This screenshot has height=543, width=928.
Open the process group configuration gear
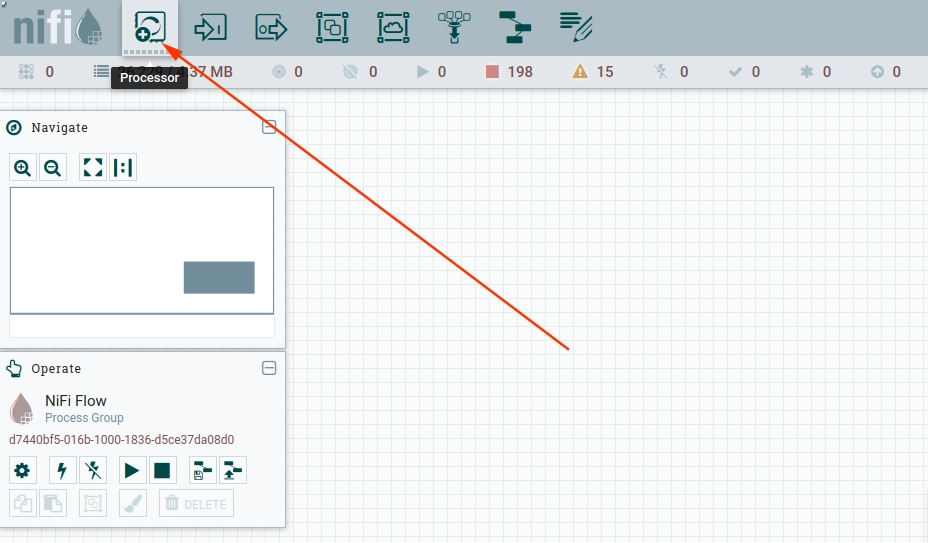22,471
